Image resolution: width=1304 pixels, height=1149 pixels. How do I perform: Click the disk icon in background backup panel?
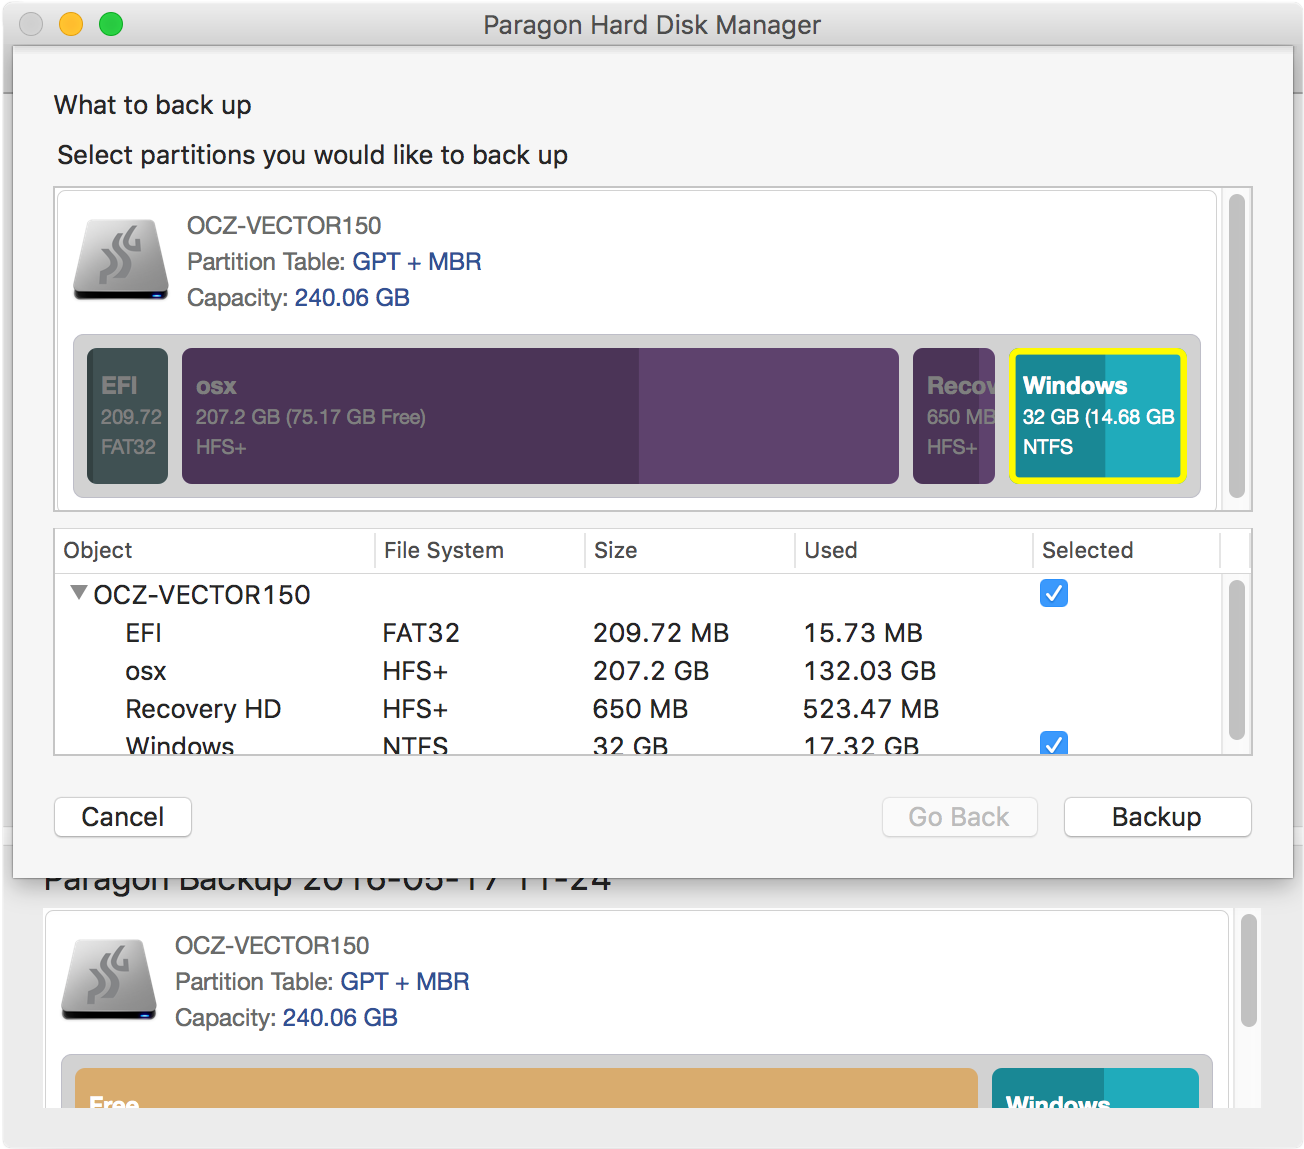pos(109,980)
